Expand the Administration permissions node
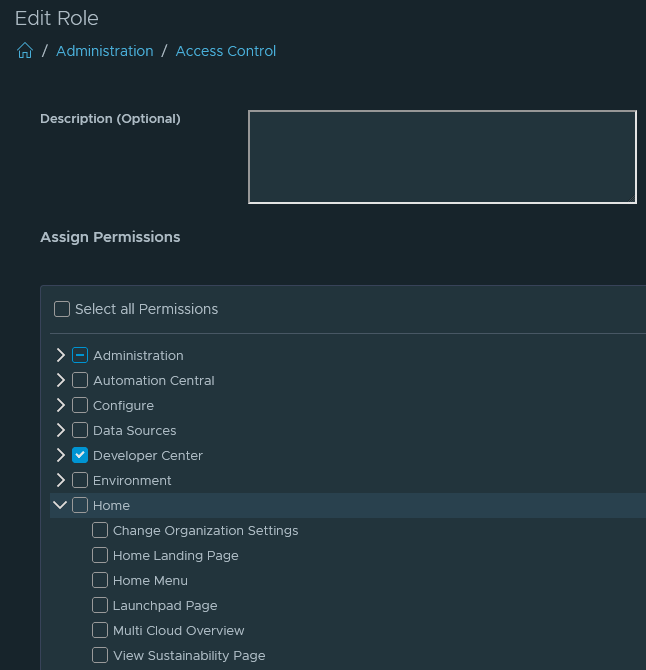Viewport: 646px width, 670px height. [x=61, y=355]
